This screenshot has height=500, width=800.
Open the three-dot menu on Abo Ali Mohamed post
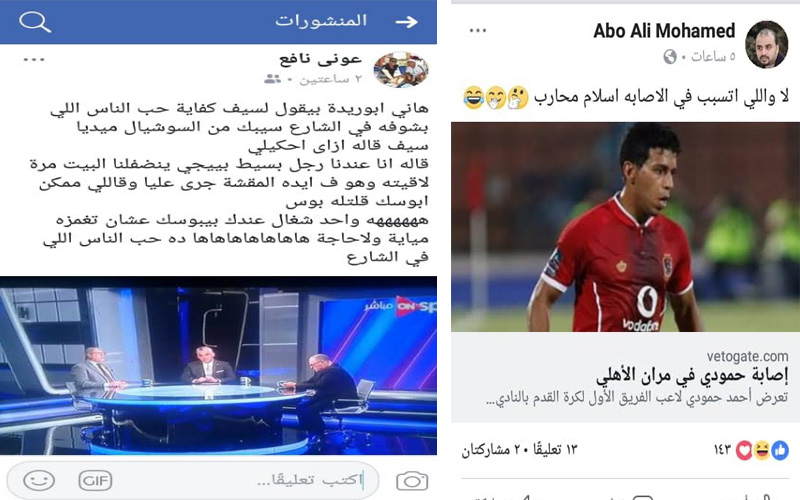(x=478, y=31)
